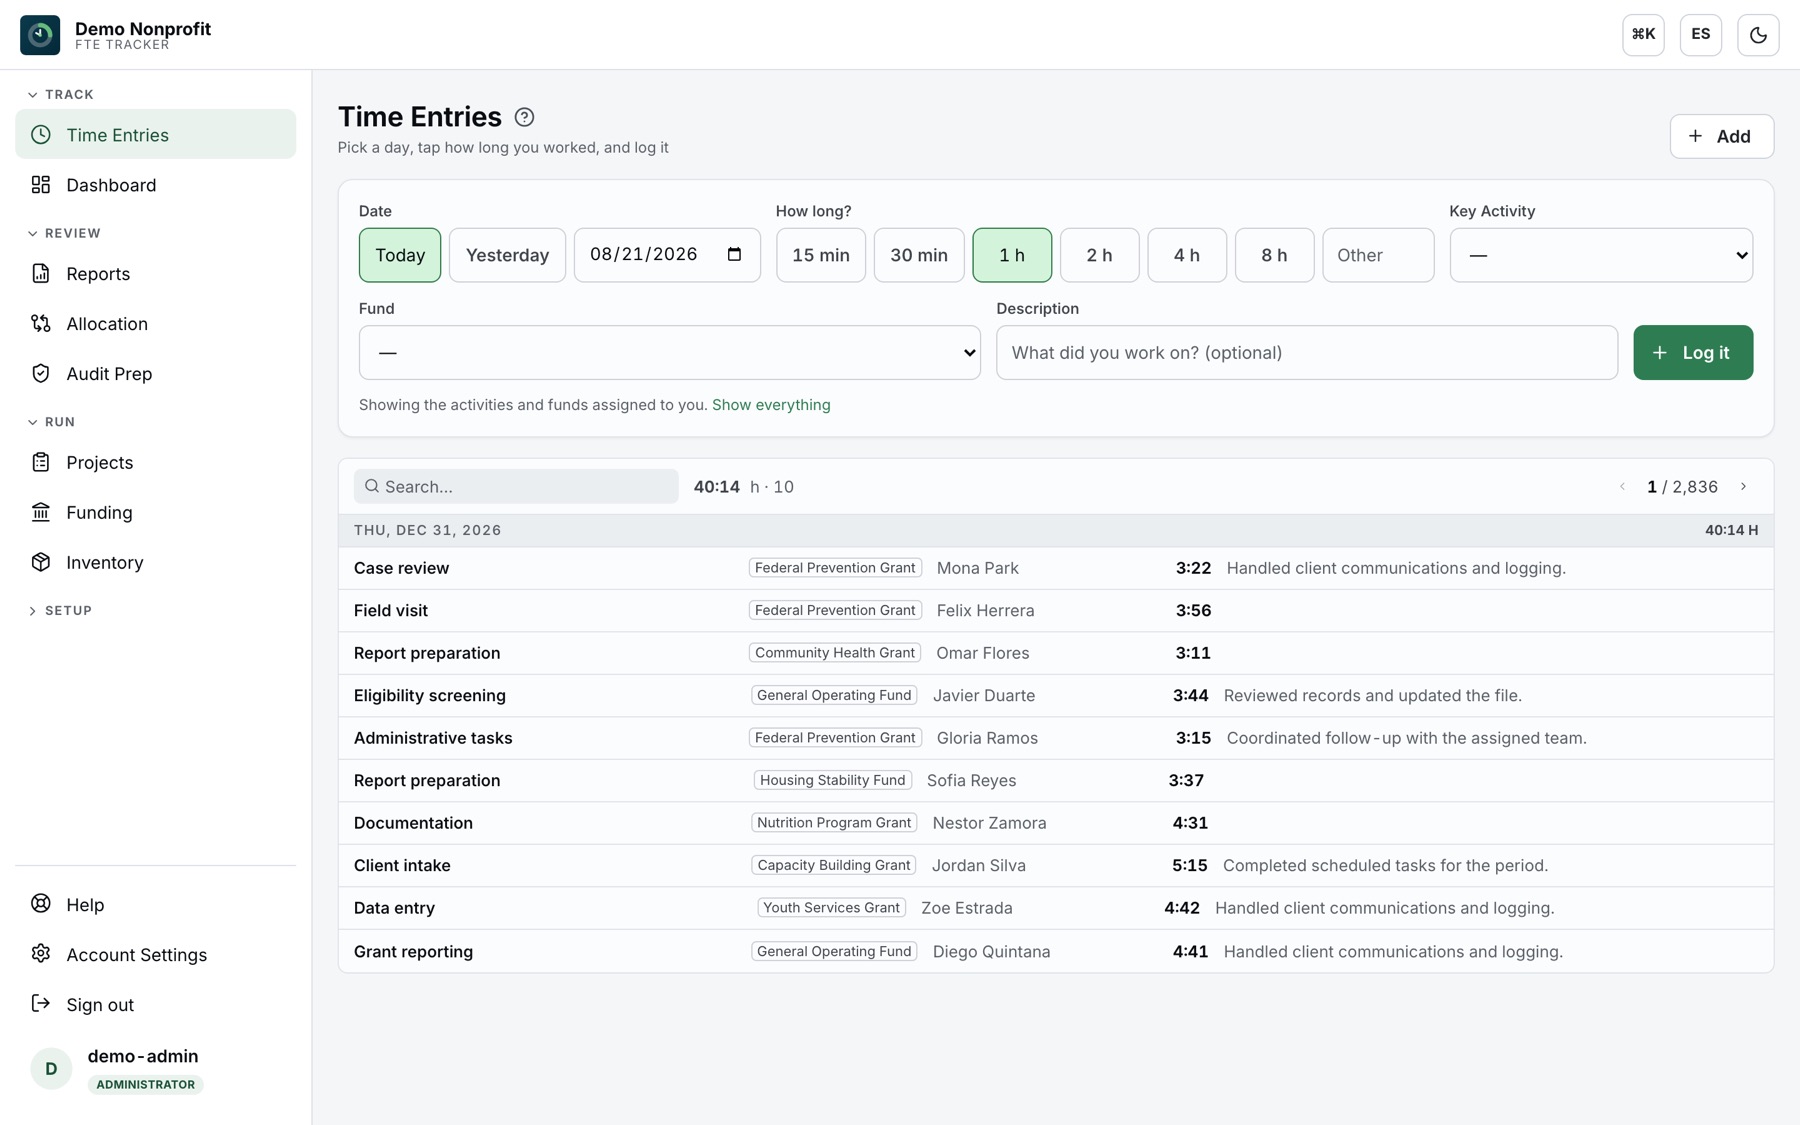Click the Allocation branch icon

point(41,324)
